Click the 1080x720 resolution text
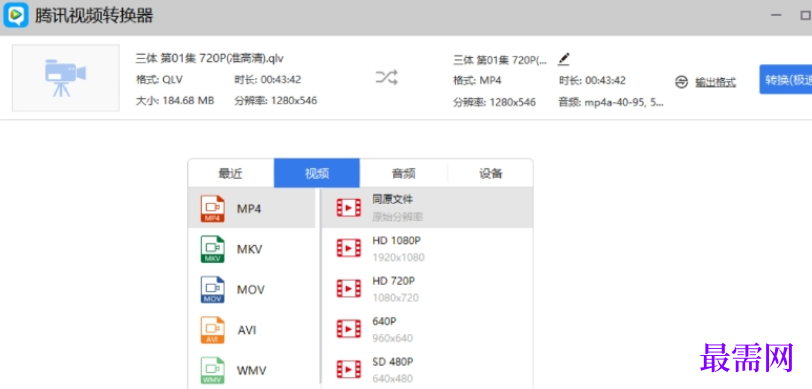The height and width of the screenshot is (389, 812). (x=395, y=298)
